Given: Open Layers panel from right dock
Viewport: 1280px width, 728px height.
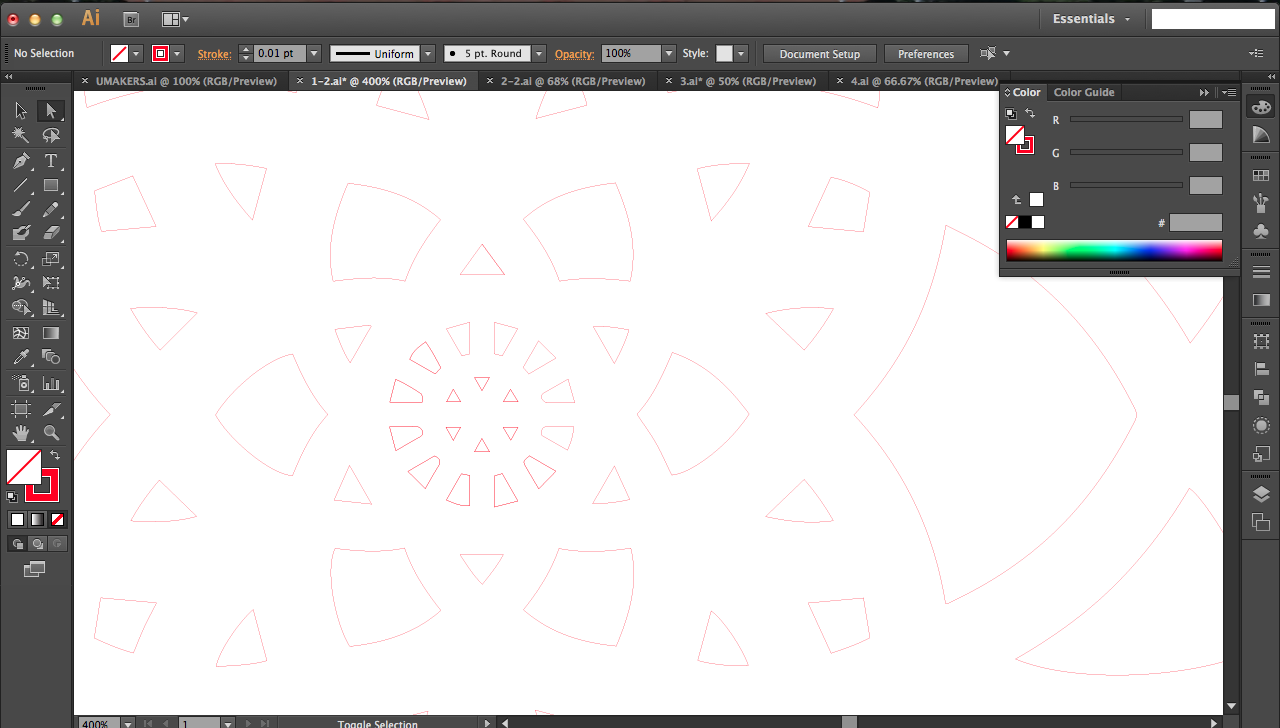Looking at the screenshot, I should click(1261, 495).
